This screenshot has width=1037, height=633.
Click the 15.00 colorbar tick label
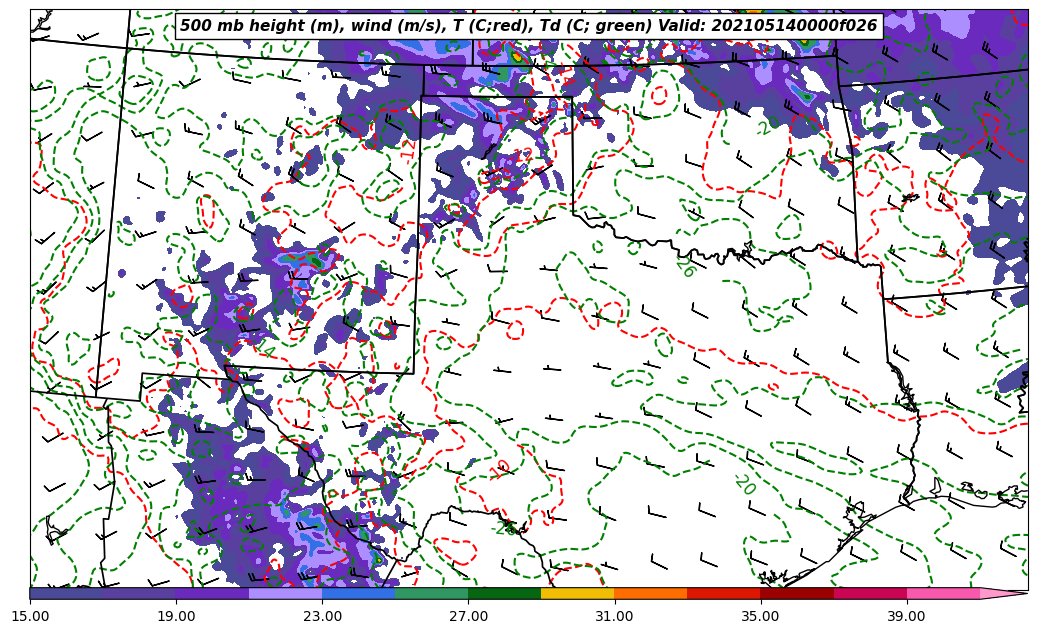pos(30,616)
